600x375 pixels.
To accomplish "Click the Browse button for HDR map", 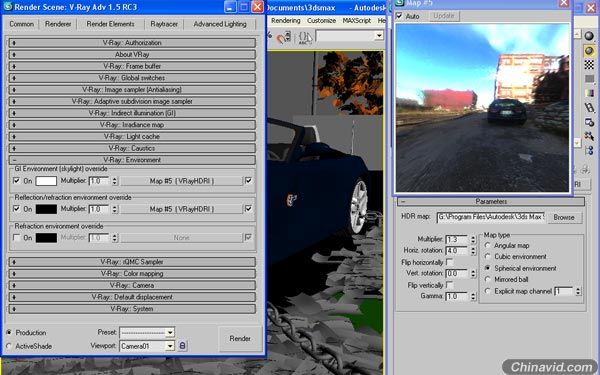I will point(564,217).
